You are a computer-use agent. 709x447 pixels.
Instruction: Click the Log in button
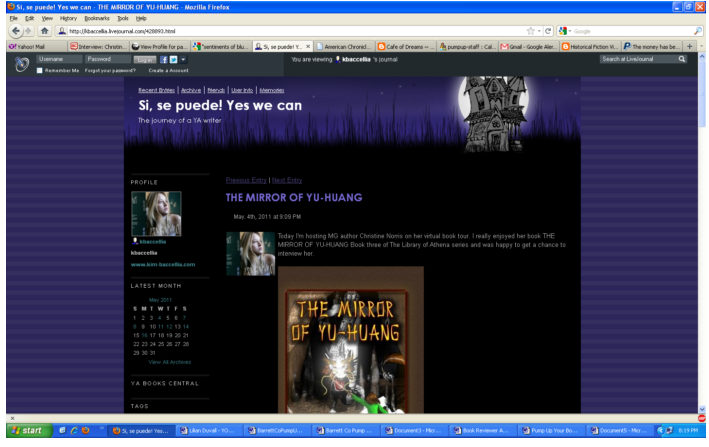[145, 59]
